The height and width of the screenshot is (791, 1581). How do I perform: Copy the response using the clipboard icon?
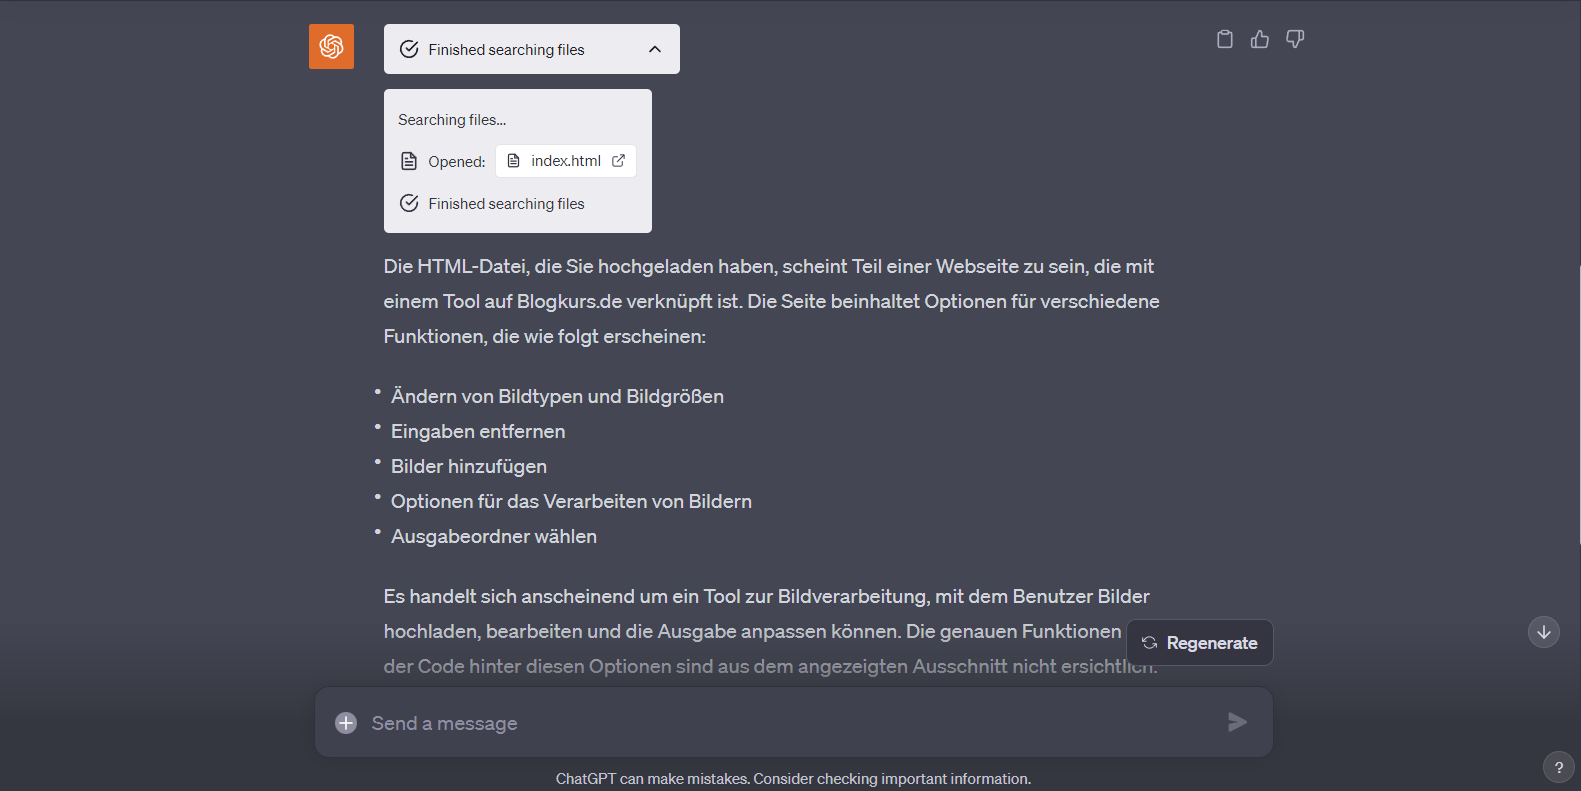point(1224,39)
